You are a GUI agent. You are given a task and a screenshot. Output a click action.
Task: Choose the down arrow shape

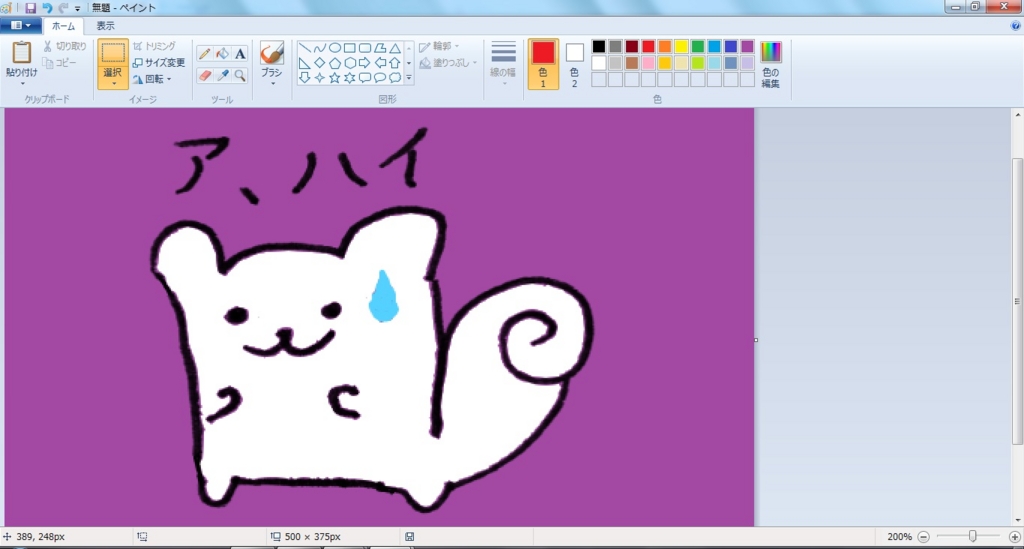coord(304,78)
